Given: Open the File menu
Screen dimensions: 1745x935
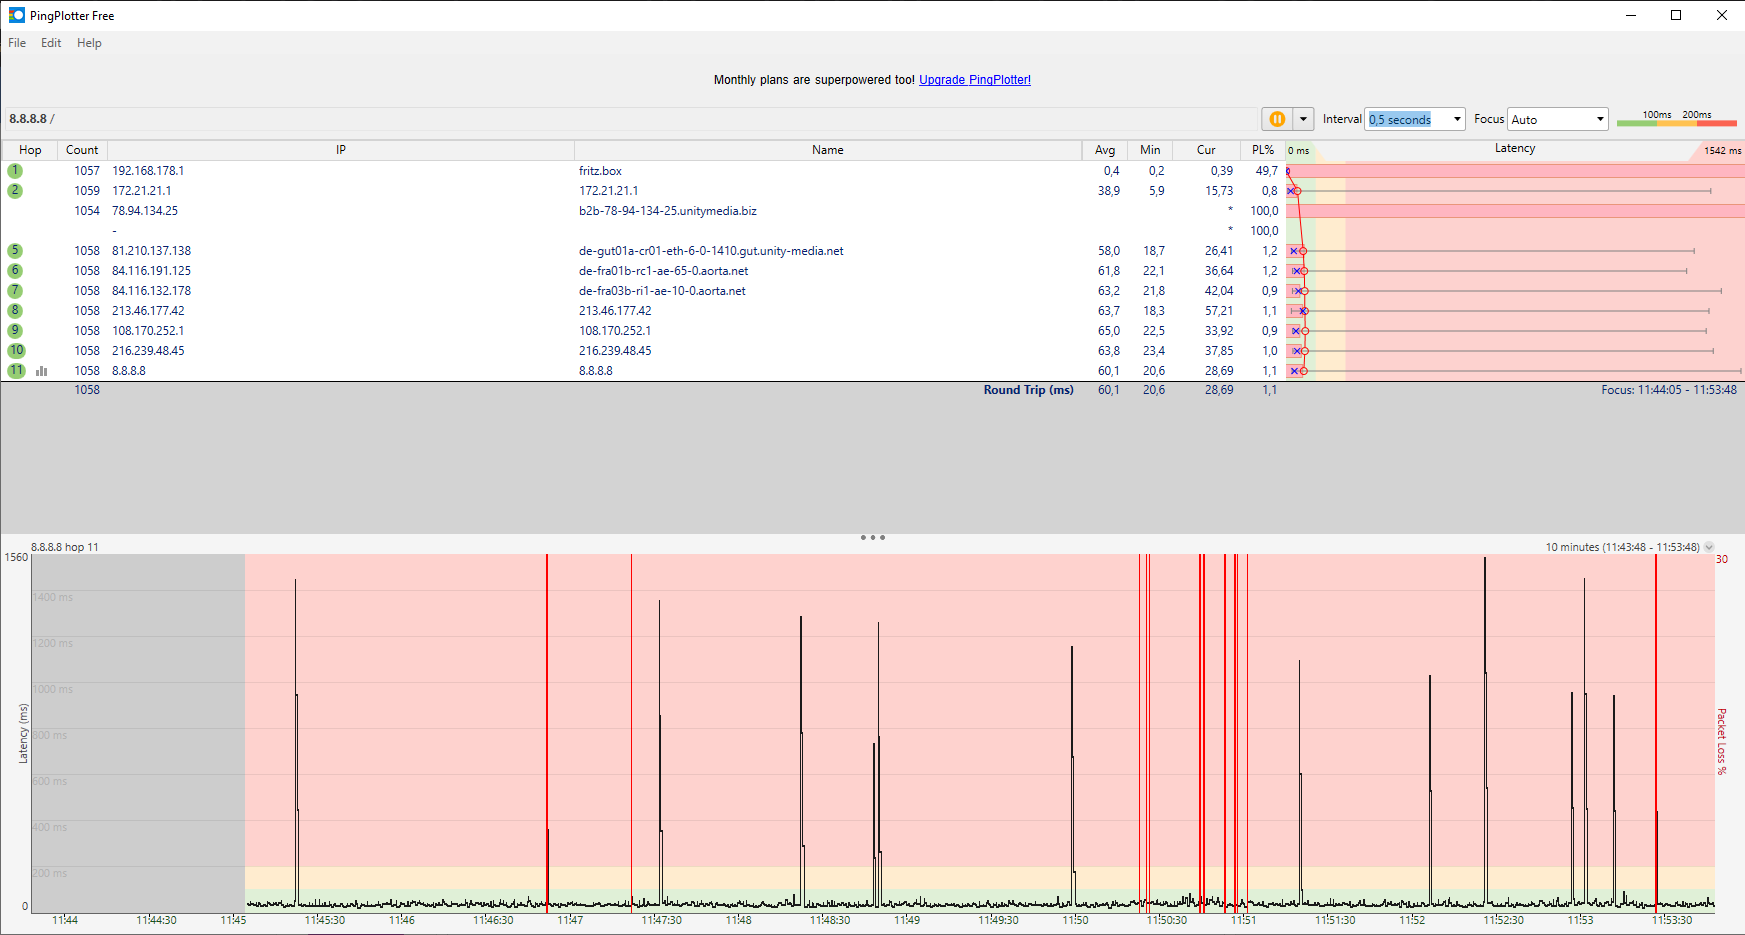Looking at the screenshot, I should coord(17,43).
